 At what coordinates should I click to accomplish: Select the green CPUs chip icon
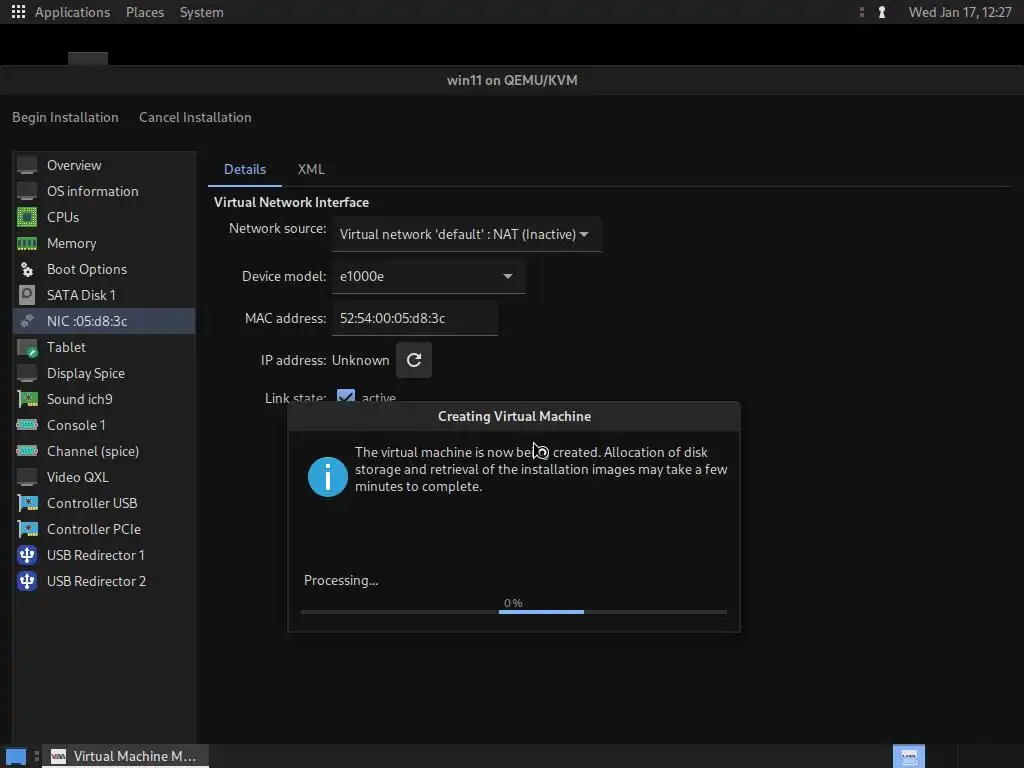[27, 217]
